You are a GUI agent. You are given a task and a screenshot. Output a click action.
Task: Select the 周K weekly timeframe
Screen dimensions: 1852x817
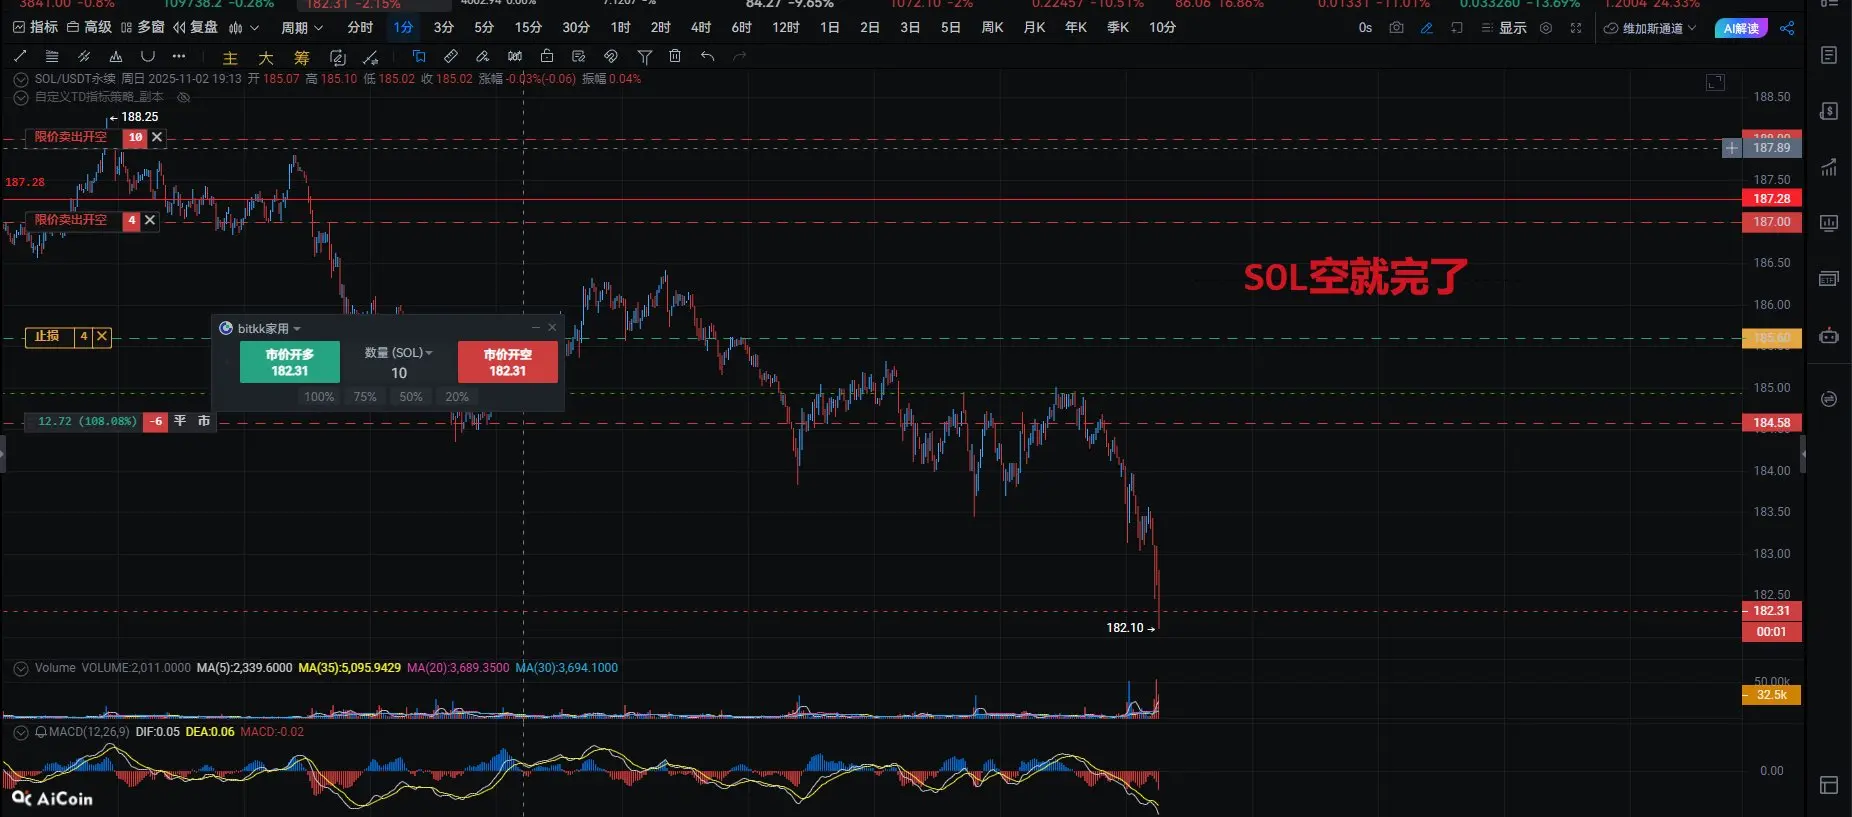[992, 28]
